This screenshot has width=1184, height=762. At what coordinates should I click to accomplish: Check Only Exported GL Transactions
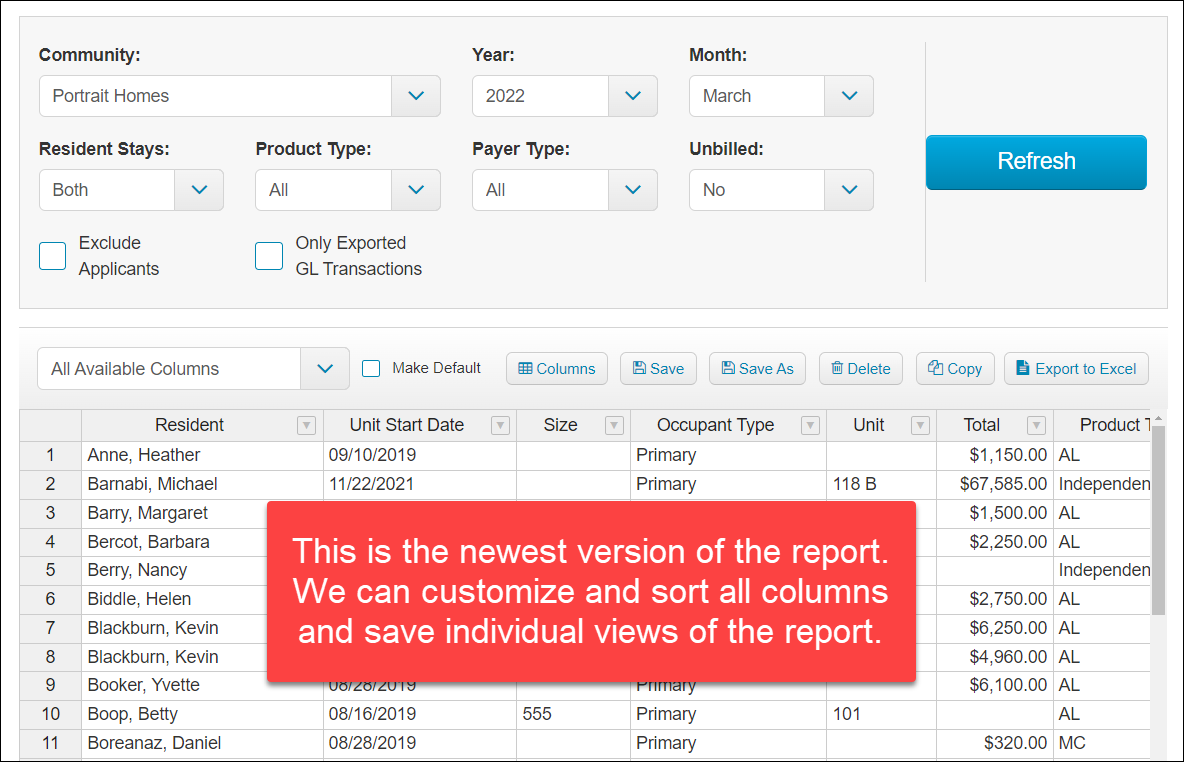(x=269, y=256)
